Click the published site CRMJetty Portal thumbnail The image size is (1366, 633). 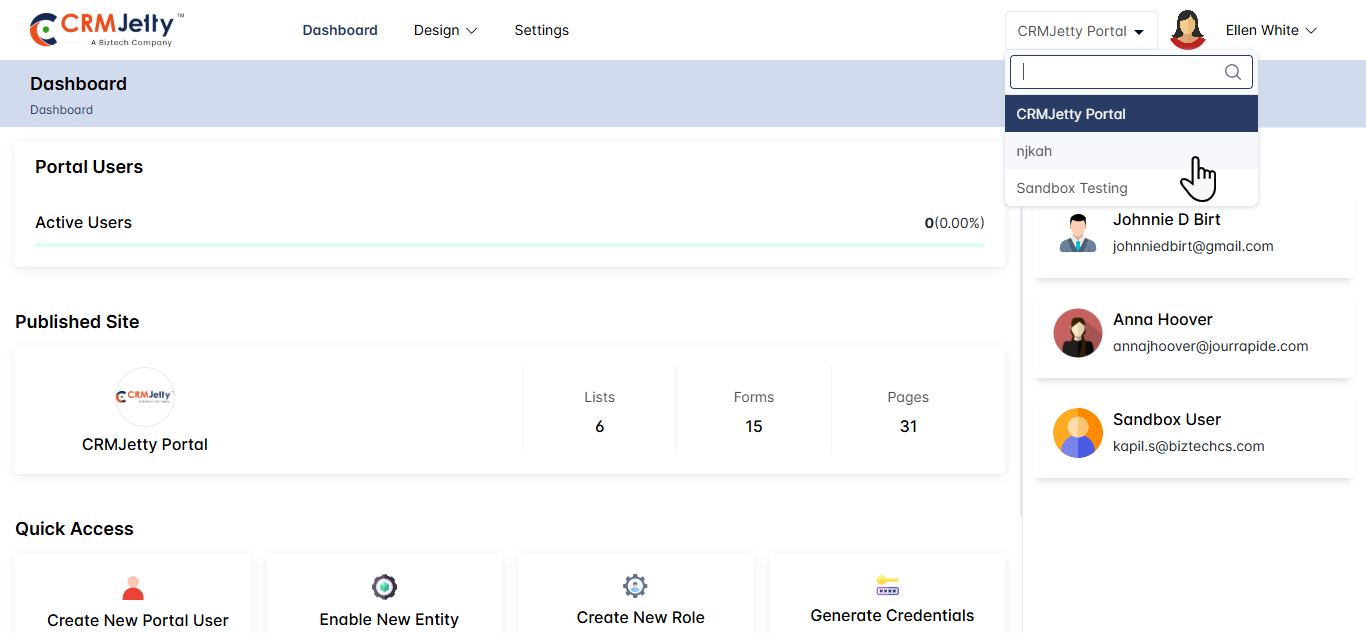(145, 397)
